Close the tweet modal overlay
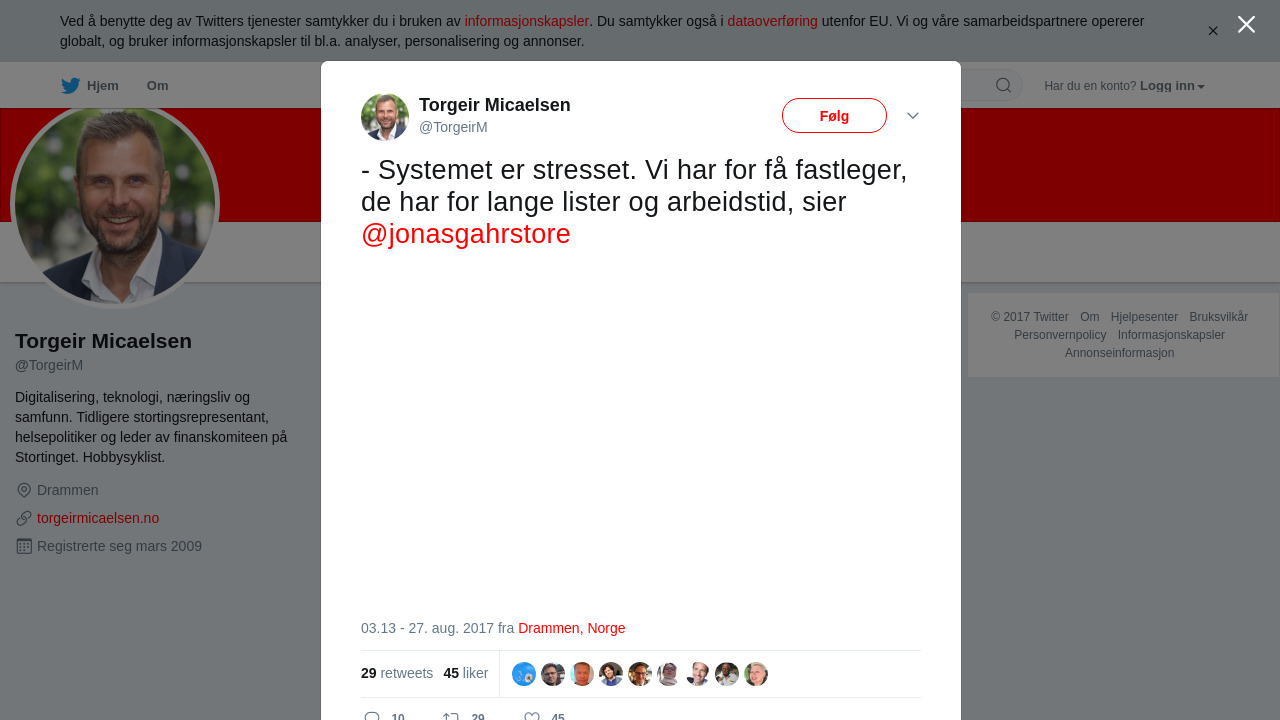Image resolution: width=1280 pixels, height=720 pixels. click(1246, 25)
